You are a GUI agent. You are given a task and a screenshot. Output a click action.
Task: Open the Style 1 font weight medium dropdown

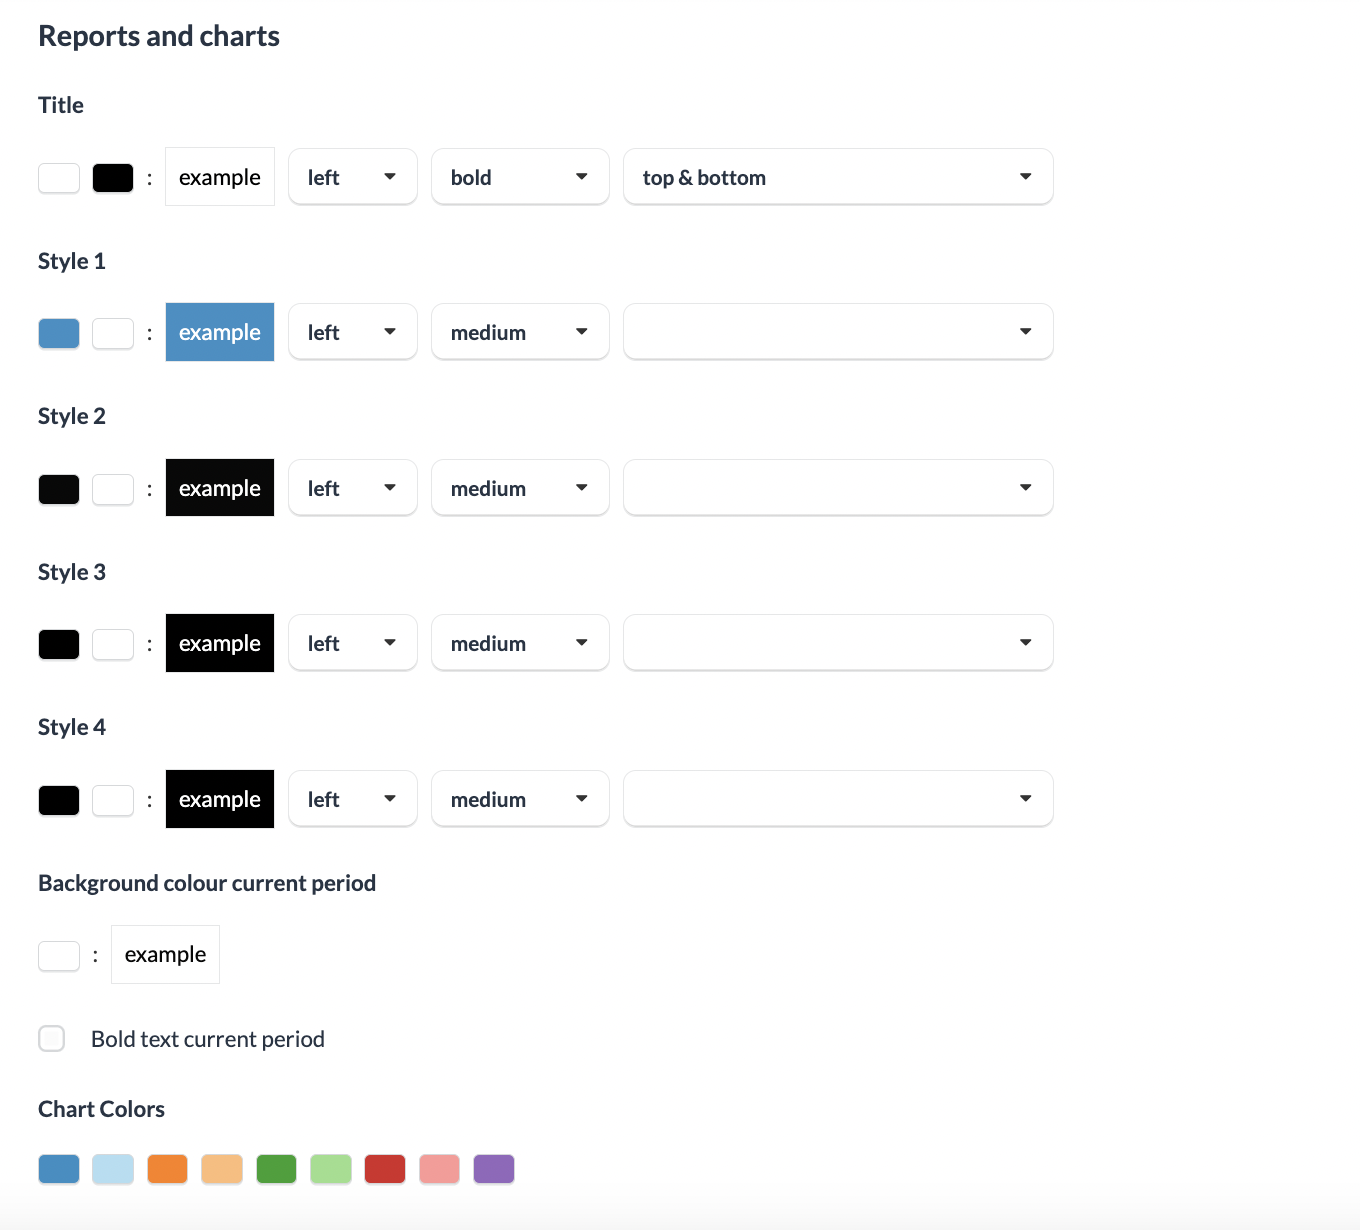(520, 332)
